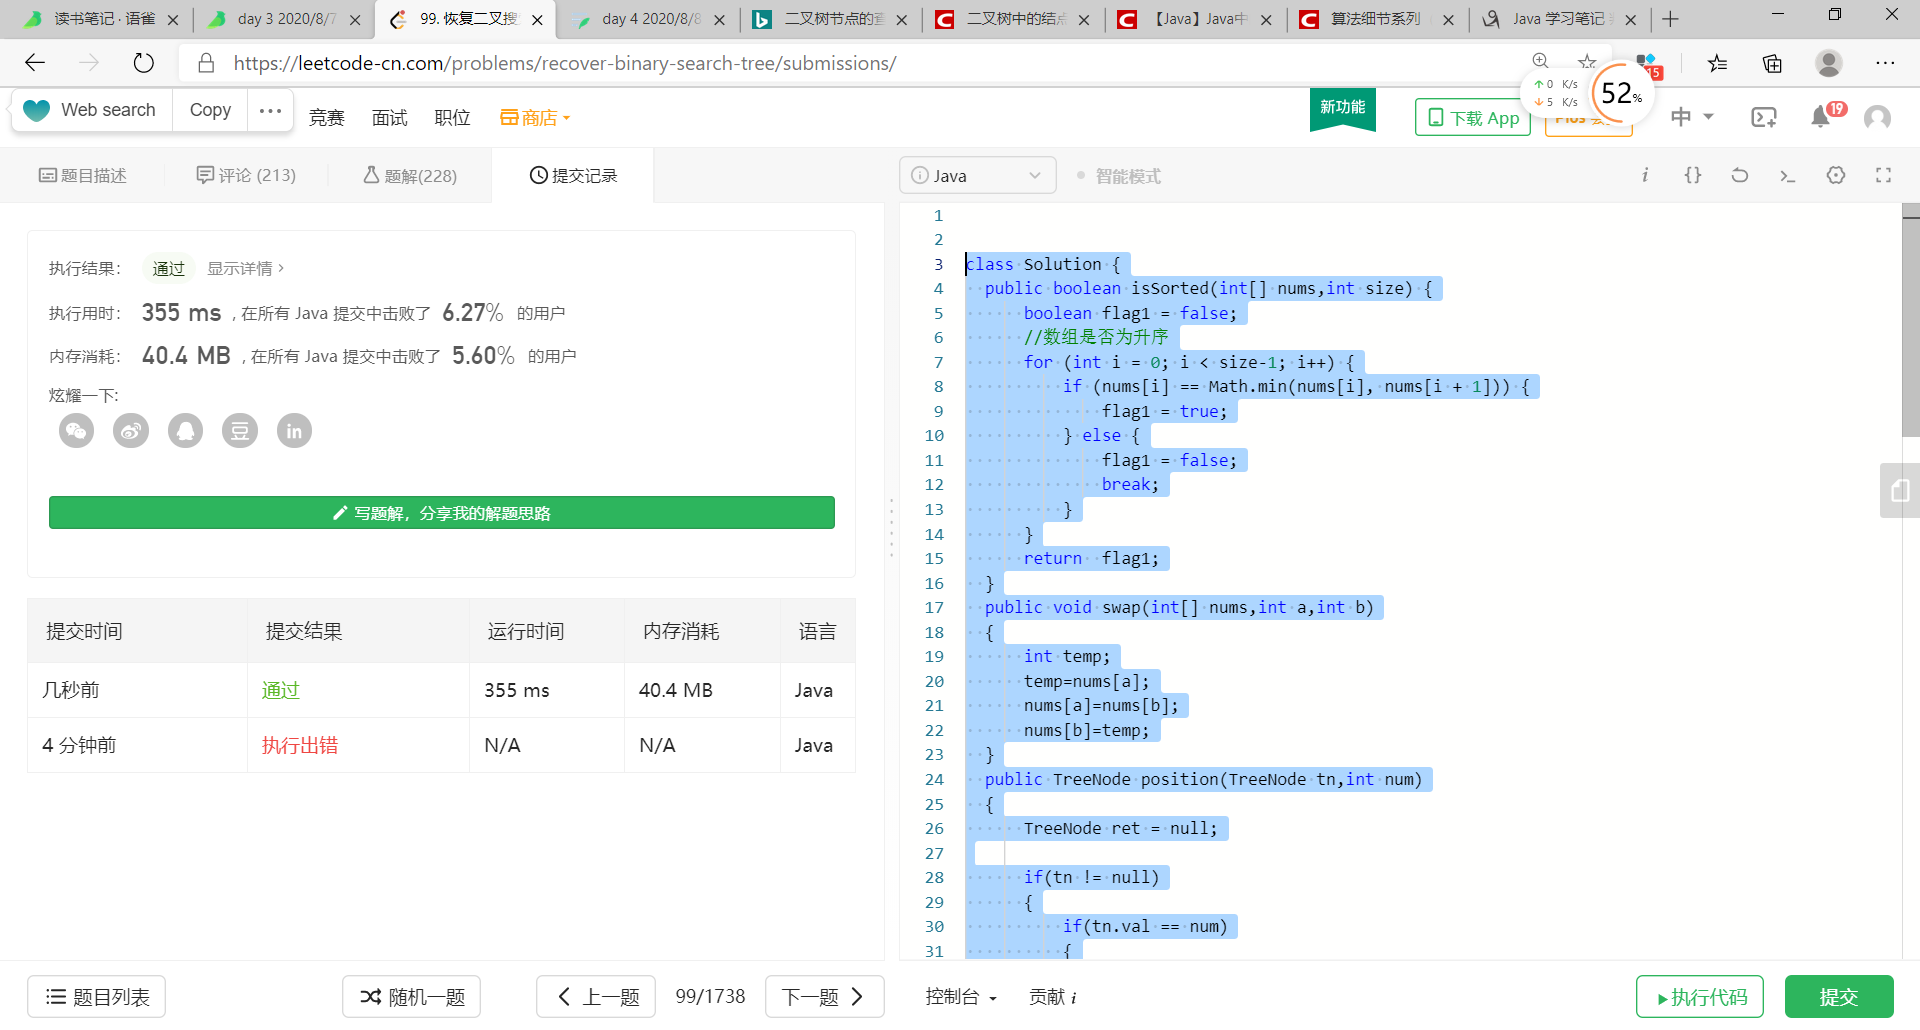
Task: Share result on WeChat
Action: pos(76,431)
